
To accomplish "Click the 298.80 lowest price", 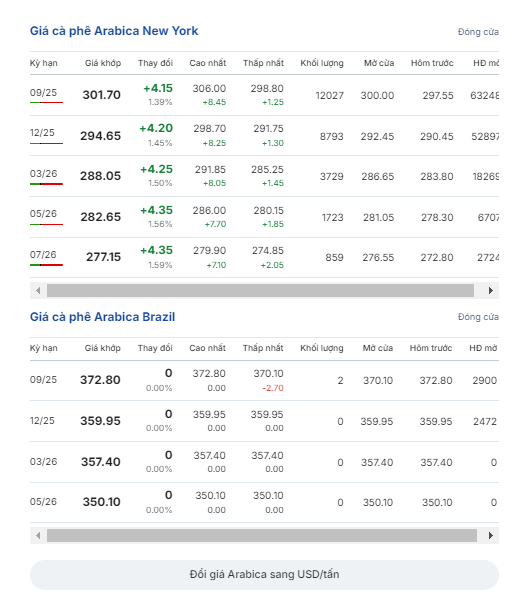I will tap(267, 89).
